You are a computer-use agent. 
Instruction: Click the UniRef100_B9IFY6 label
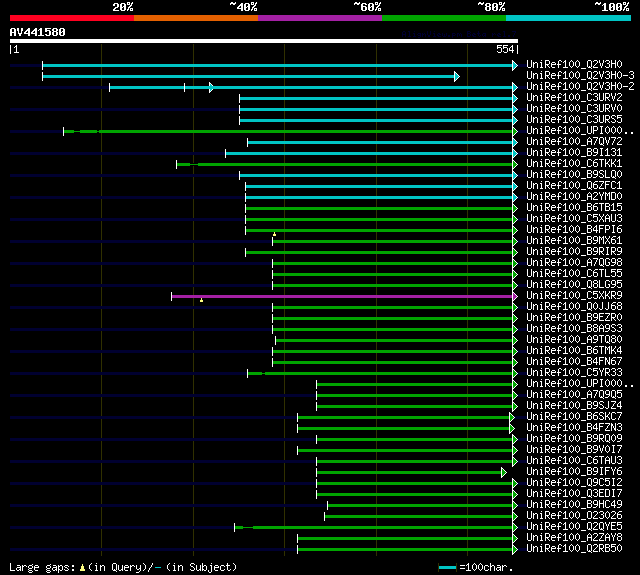(574, 472)
